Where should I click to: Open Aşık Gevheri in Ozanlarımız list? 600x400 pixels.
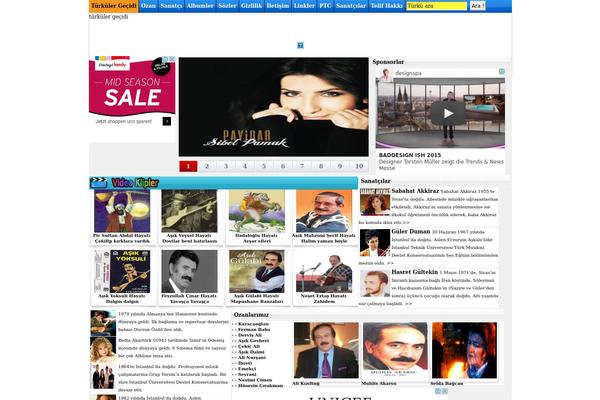coord(253,341)
